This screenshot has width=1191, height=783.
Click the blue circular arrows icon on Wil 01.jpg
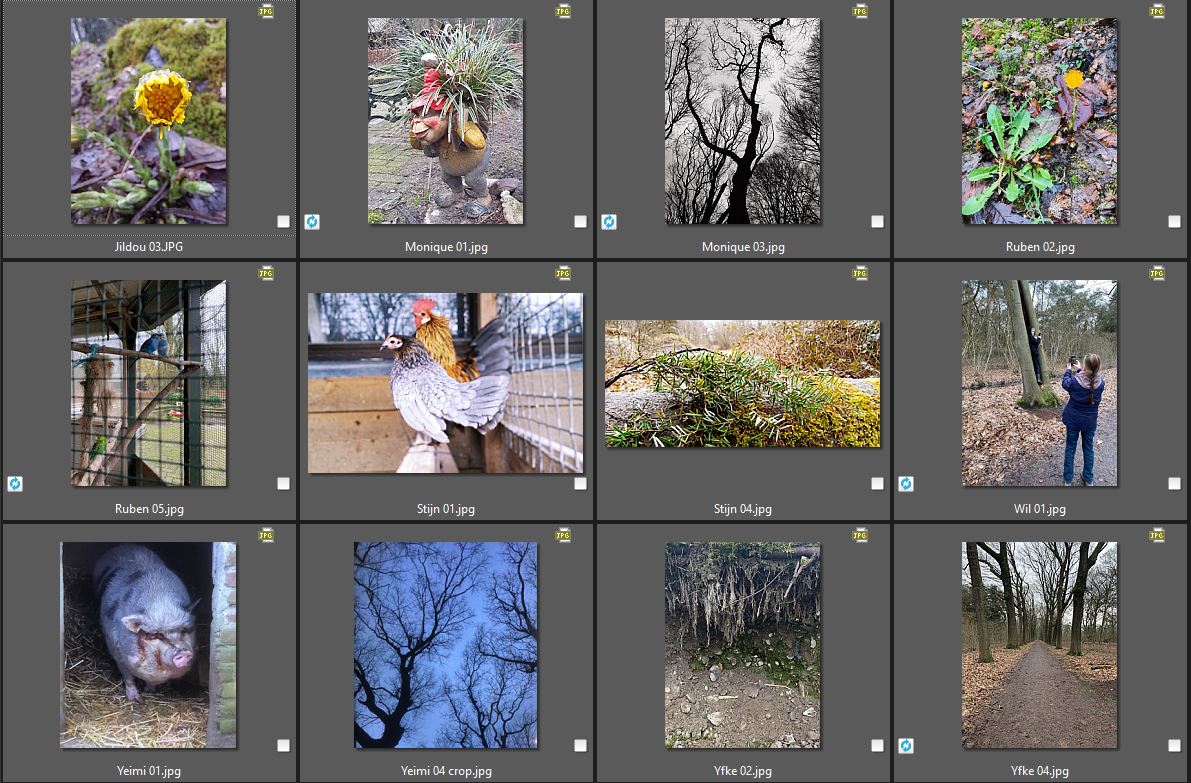(906, 484)
